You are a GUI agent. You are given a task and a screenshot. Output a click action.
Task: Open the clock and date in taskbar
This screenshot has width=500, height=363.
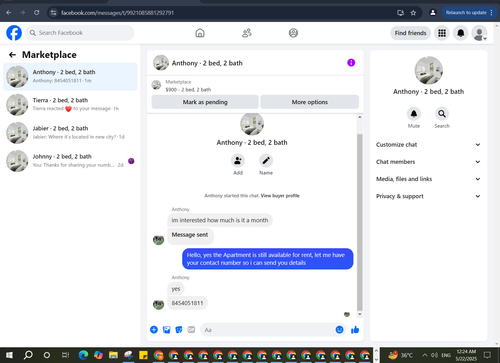466,355
